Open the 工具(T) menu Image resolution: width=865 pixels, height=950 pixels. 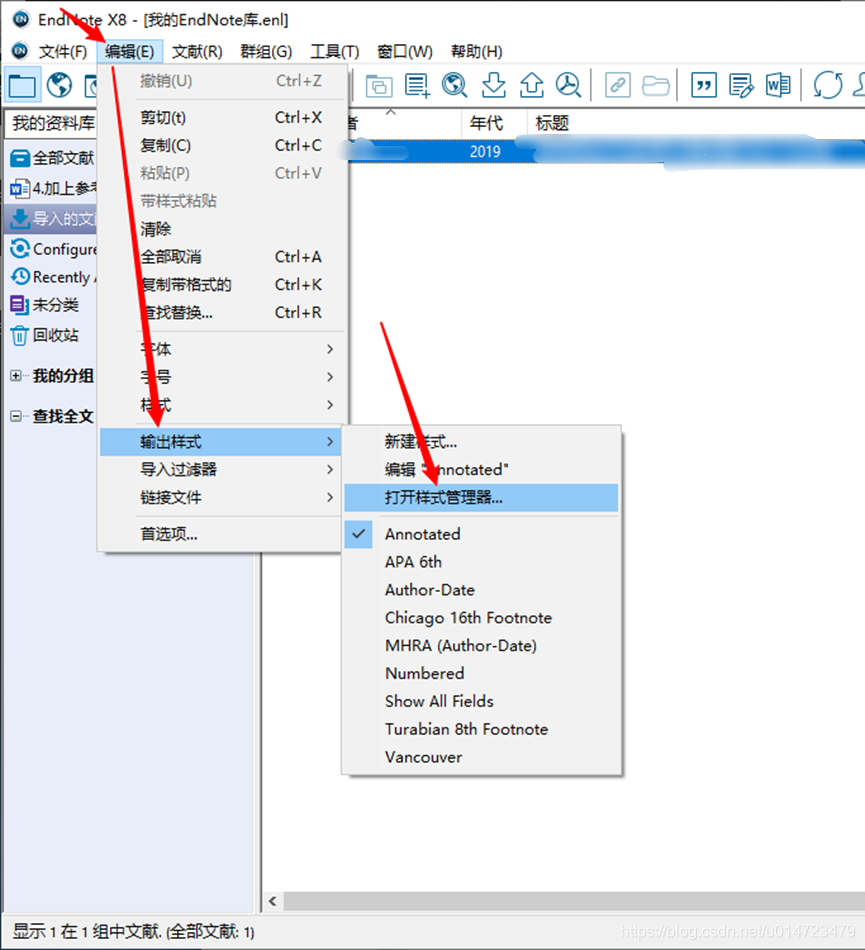pos(334,51)
